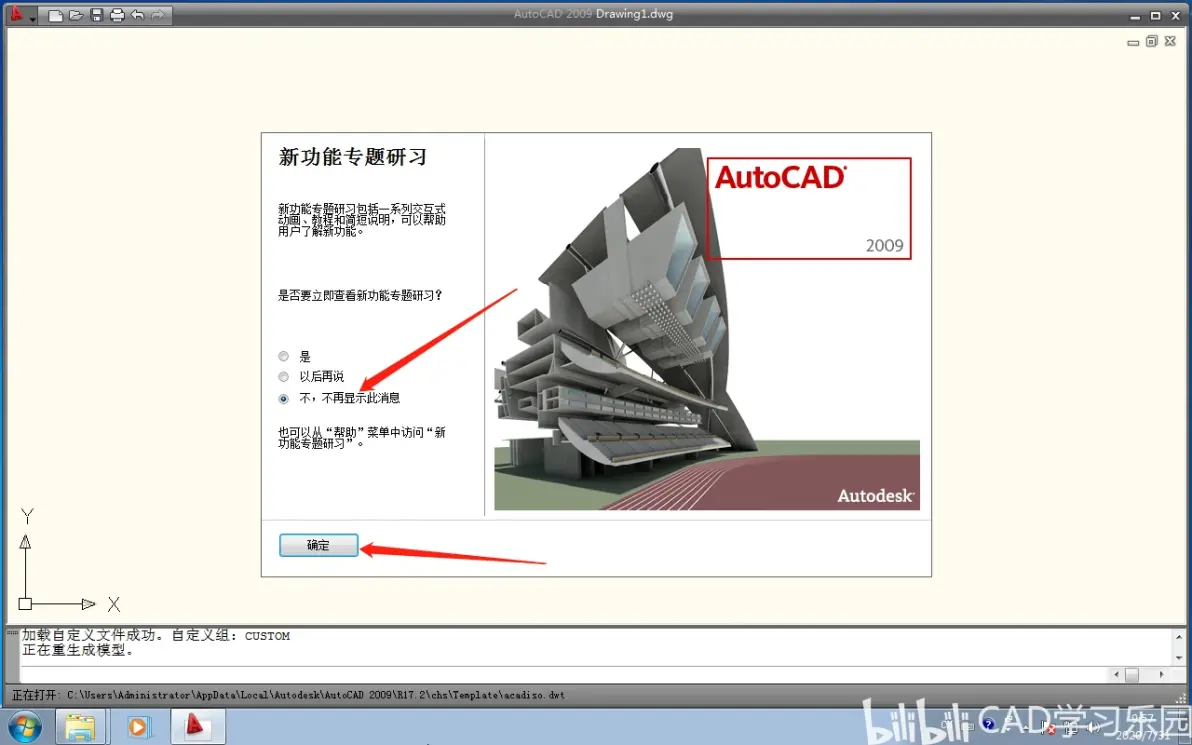The height and width of the screenshot is (745, 1192).
Task: Click the "加载自定义文件成功" command history line
Action: (x=156, y=636)
